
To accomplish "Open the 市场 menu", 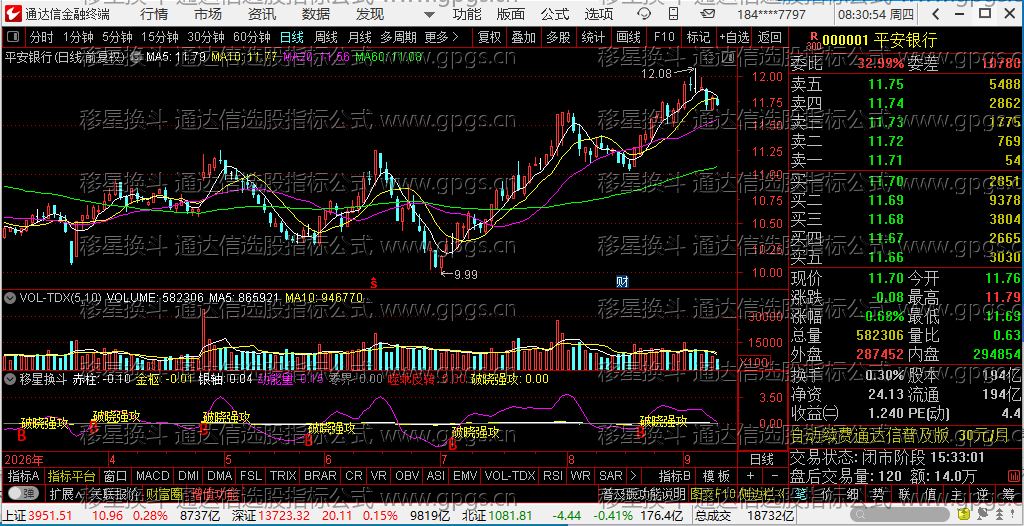I will point(208,14).
